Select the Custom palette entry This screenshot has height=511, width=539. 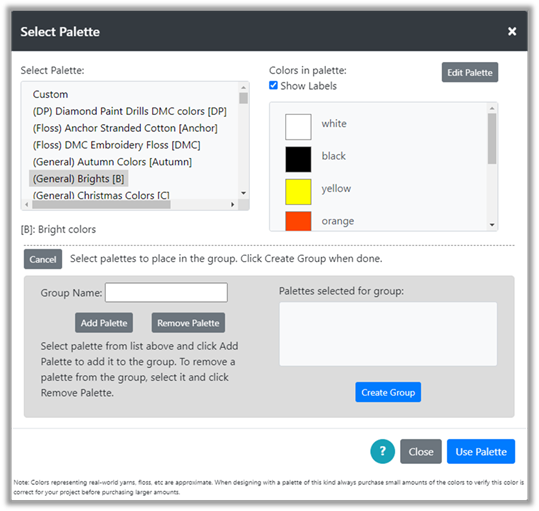coord(50,94)
